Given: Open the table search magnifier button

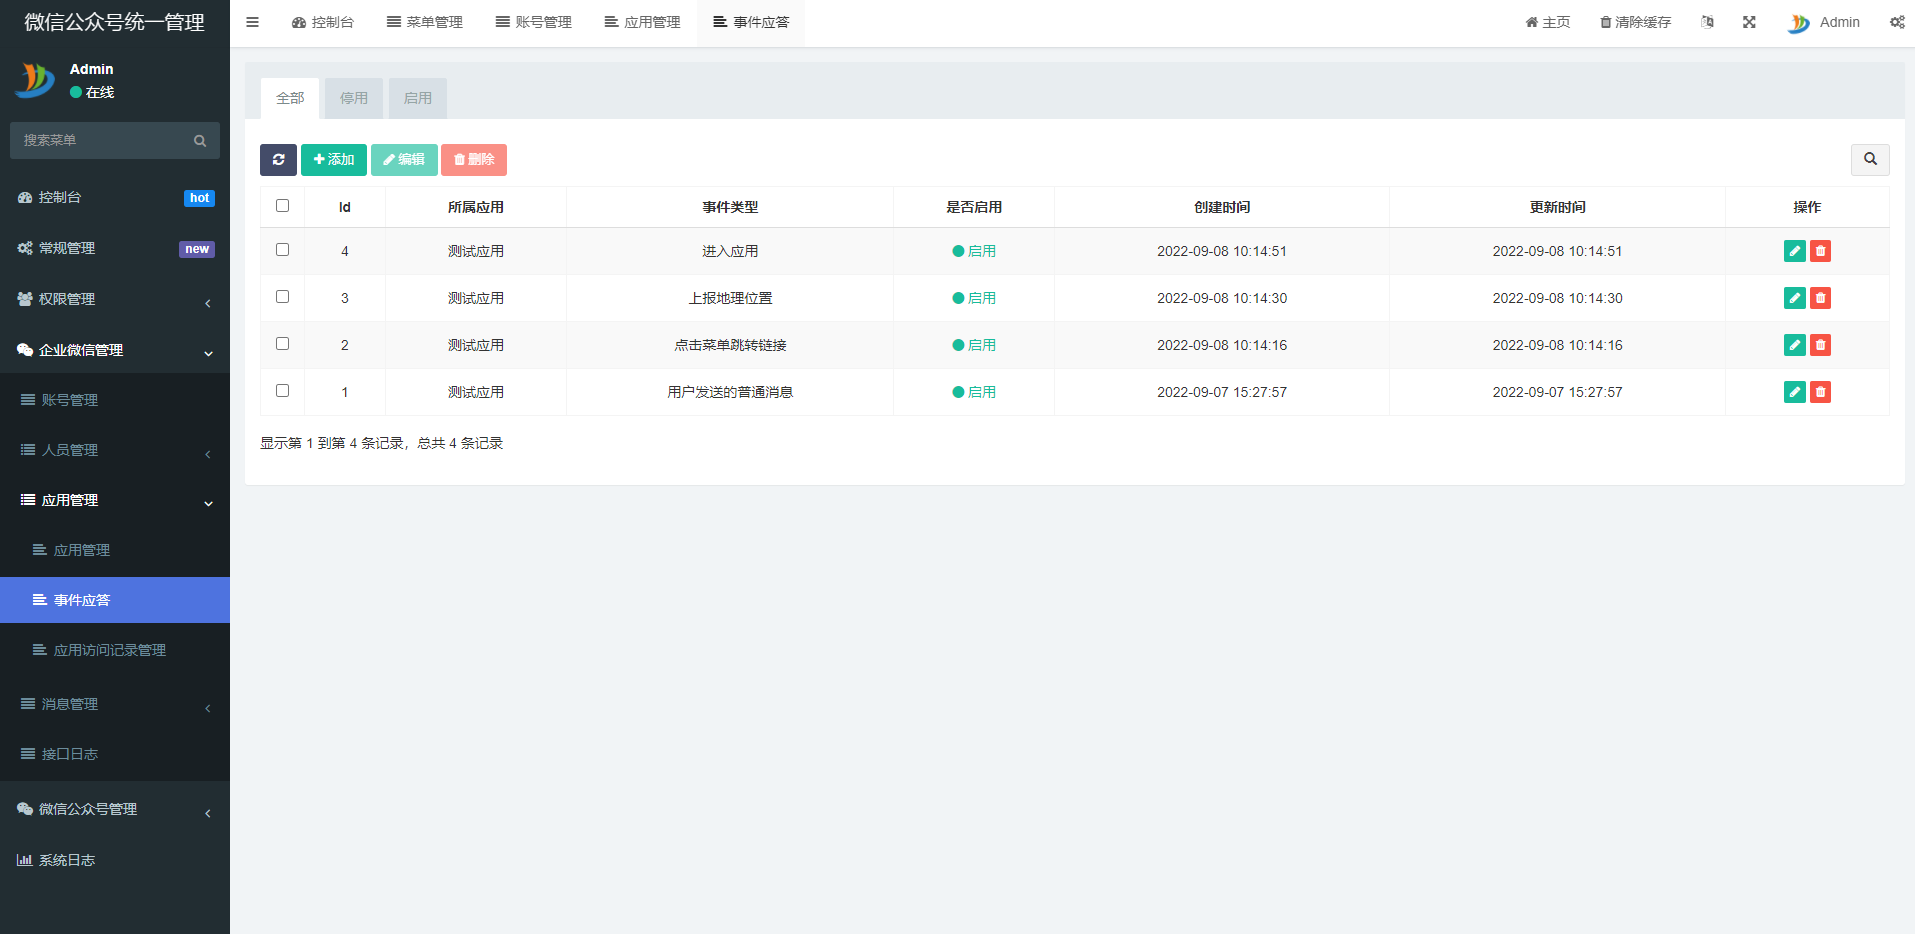Looking at the screenshot, I should (x=1869, y=160).
